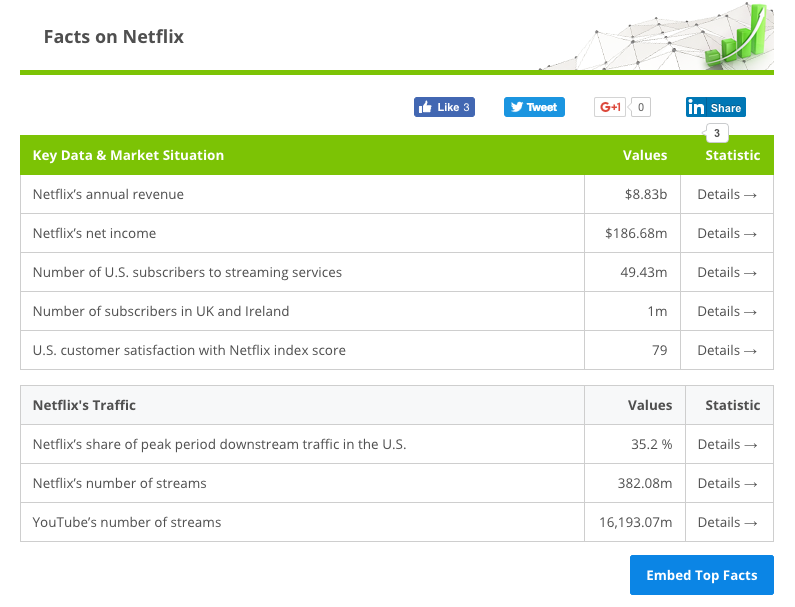Screen dimensions: 795x607
Task: Click the 'Netflix's net income' row label
Action: [94, 233]
